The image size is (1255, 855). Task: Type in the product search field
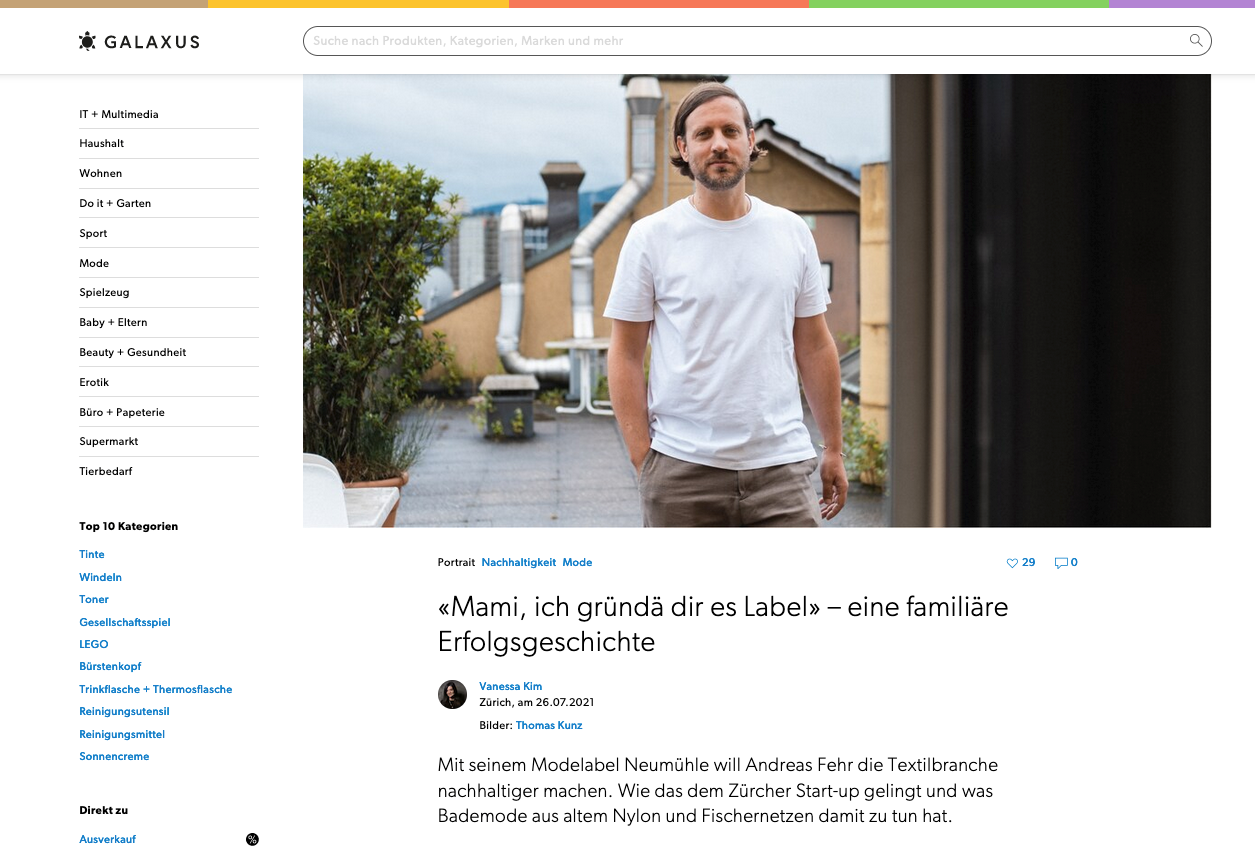coord(740,41)
